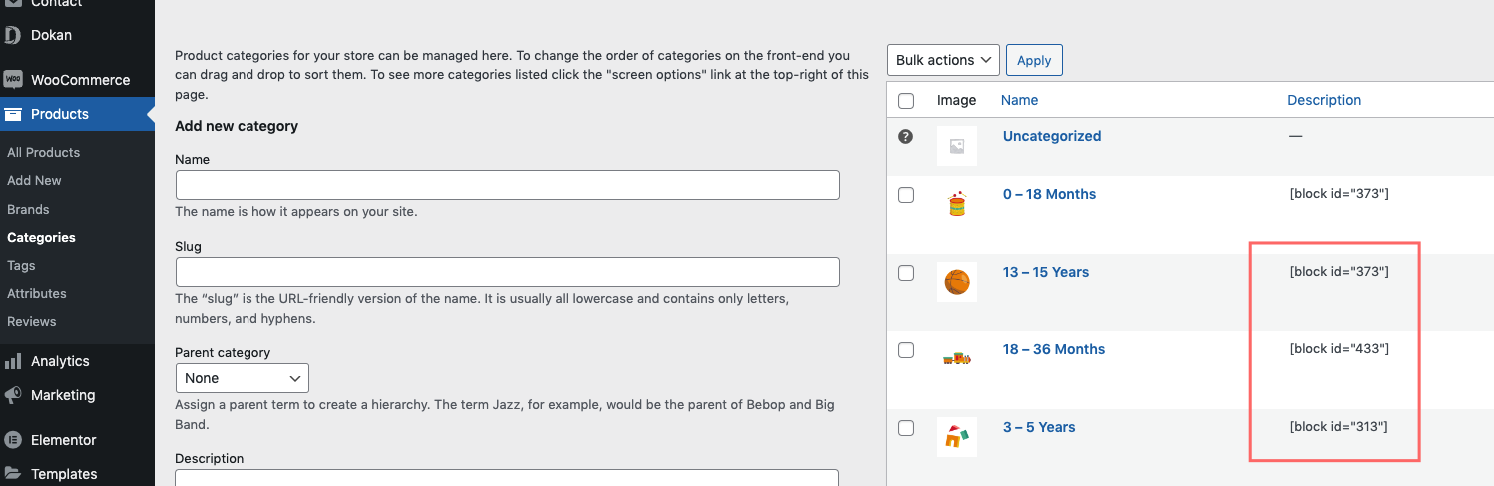
Task: Click the Elementor sidebar icon
Action: [x=13, y=440]
